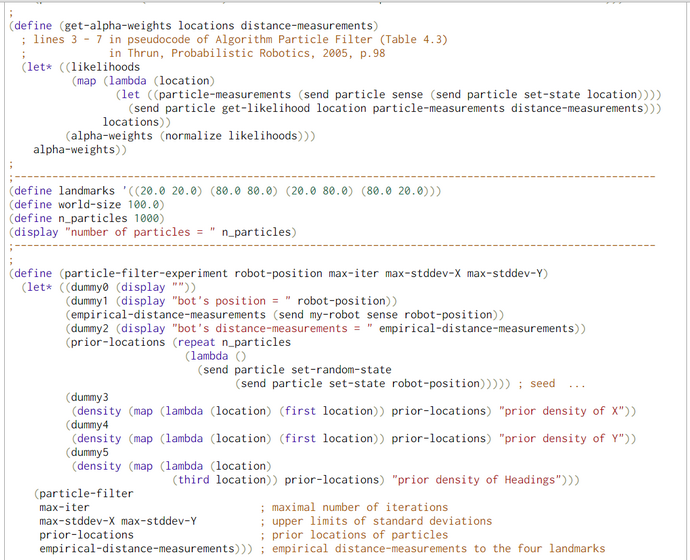Click the string "bot's distance-measurements = "
This screenshot has width=690, height=560.
(272, 329)
